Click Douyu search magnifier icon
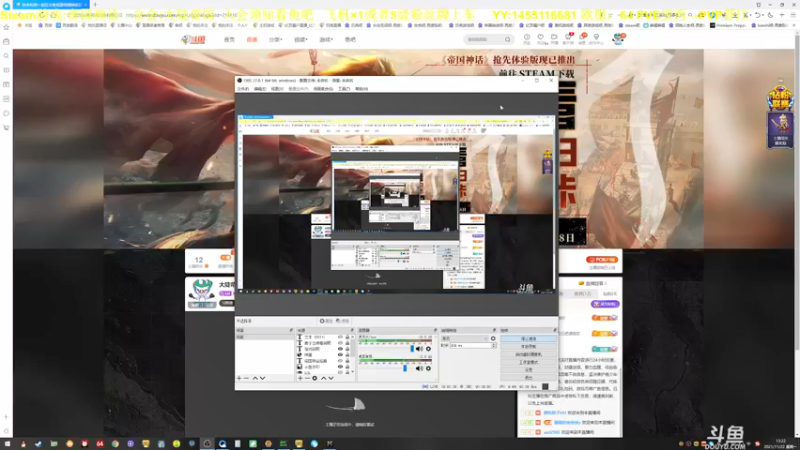Screen dimensions: 800x450 pyautogui.click(x=507, y=39)
